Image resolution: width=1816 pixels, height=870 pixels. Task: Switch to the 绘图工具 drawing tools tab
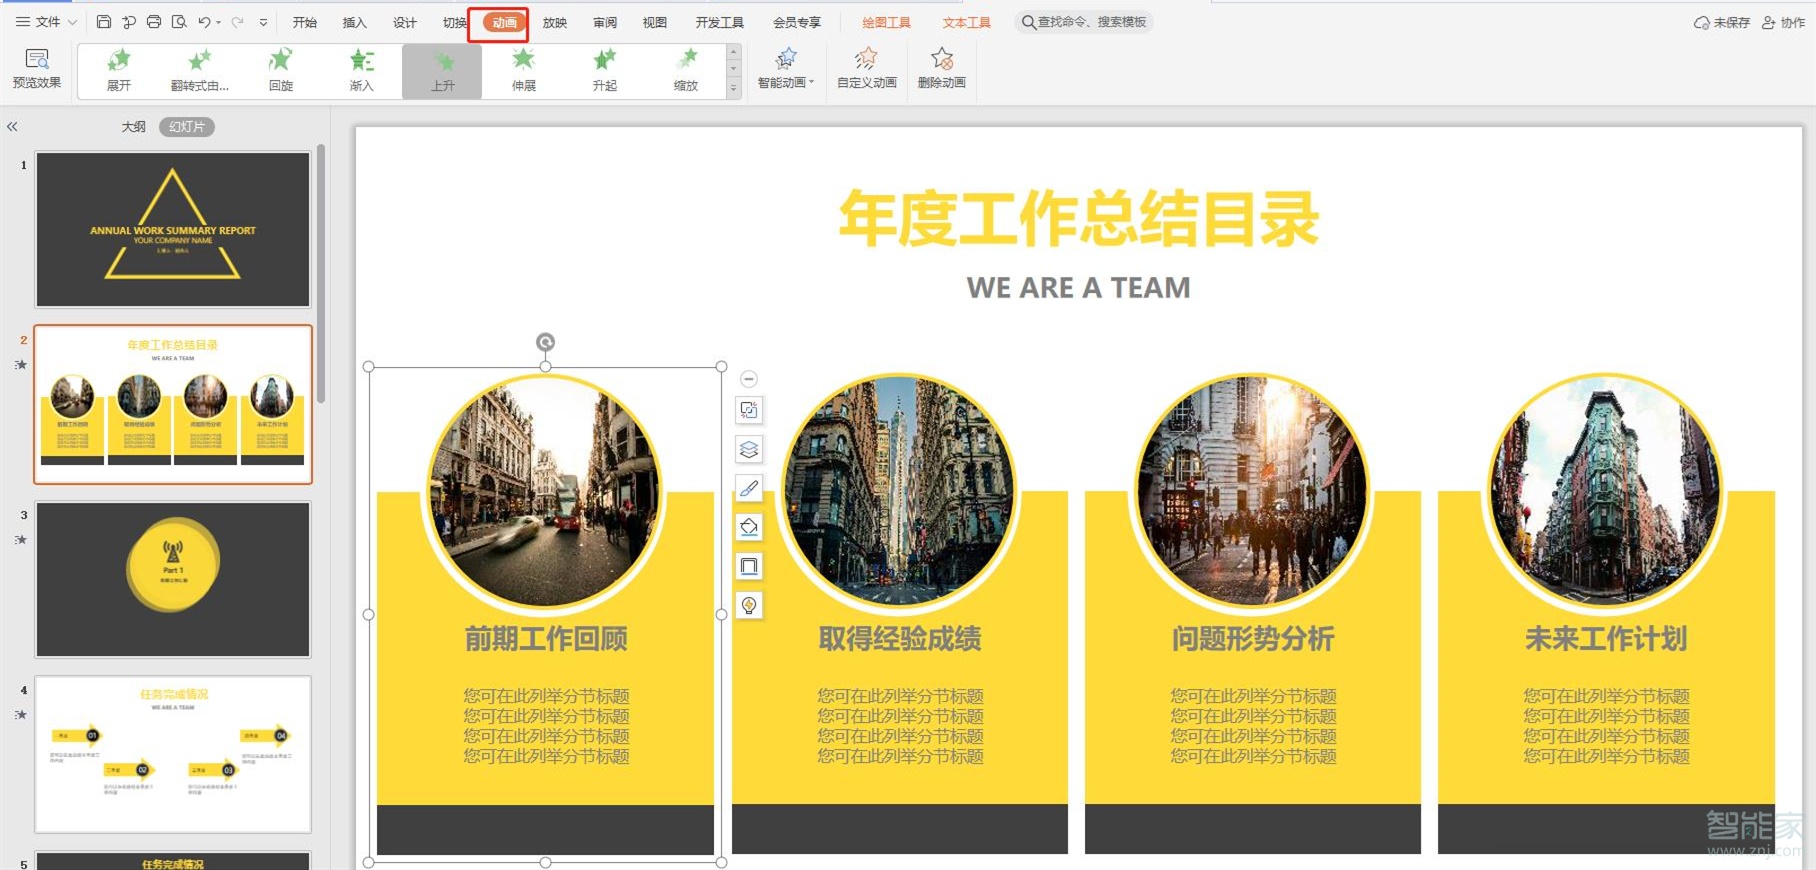[887, 22]
